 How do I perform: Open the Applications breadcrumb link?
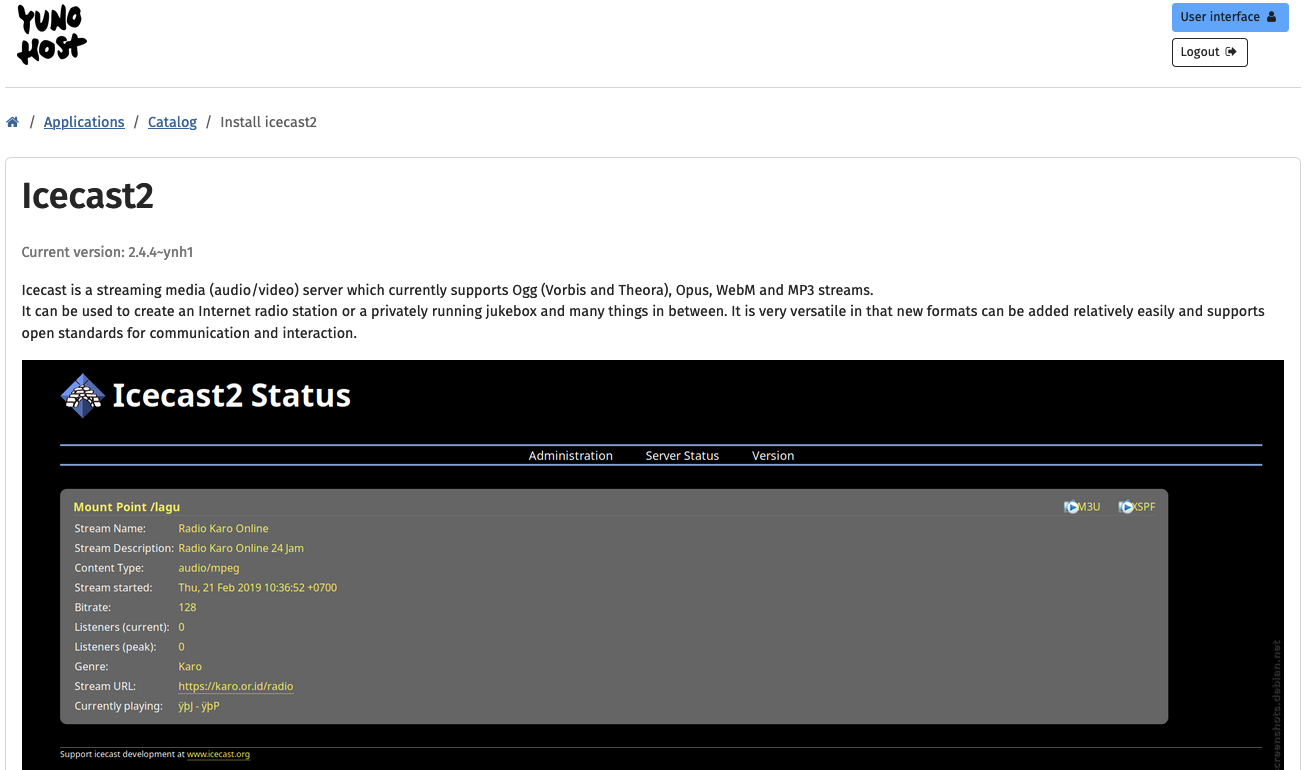coord(84,122)
